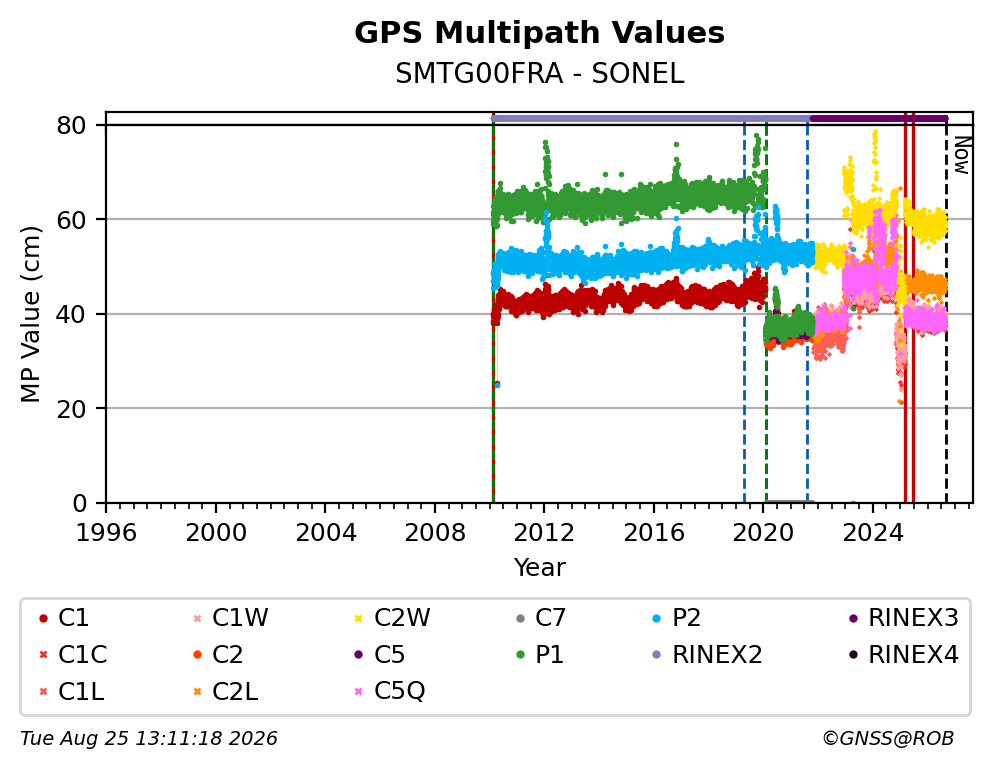Screen dimensions: 992x769
Task: Click the 2024 x-axis tick label
Action: pos(873,533)
